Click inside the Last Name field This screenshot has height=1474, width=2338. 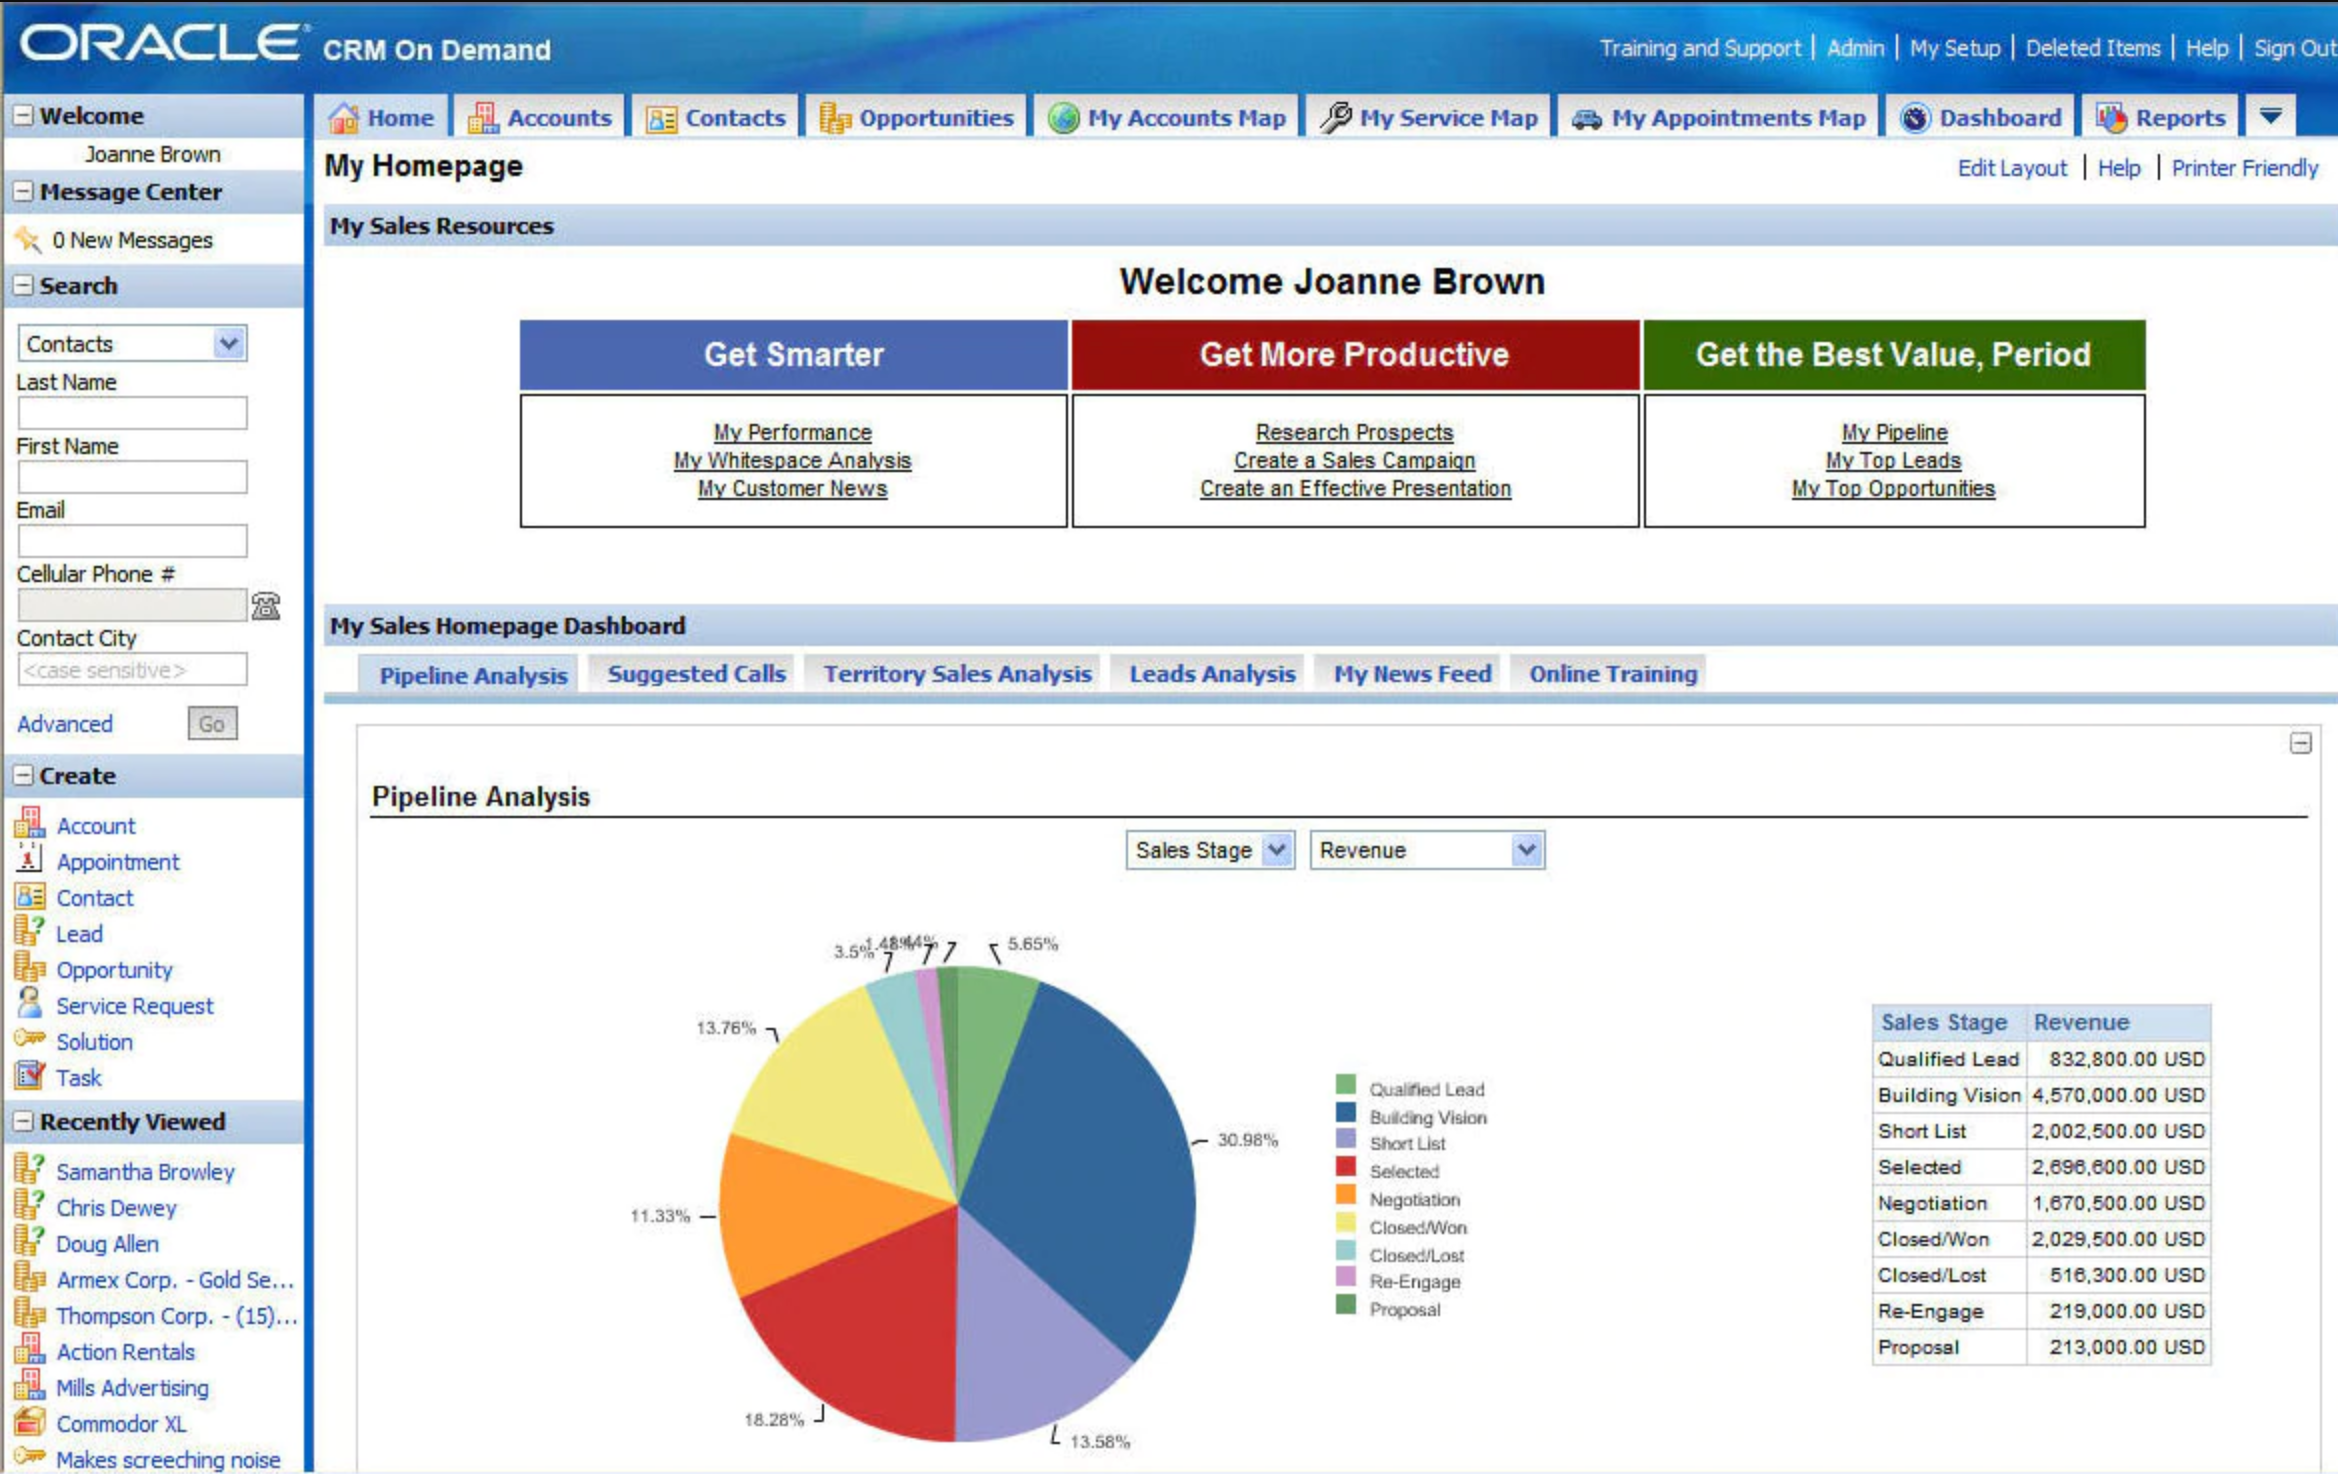131,412
